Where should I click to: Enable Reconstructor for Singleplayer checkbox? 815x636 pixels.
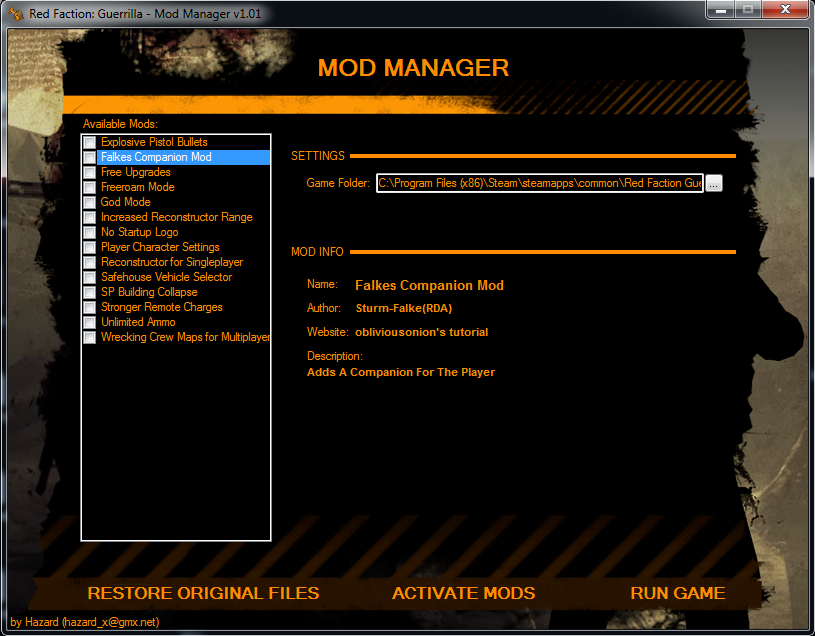[90, 262]
